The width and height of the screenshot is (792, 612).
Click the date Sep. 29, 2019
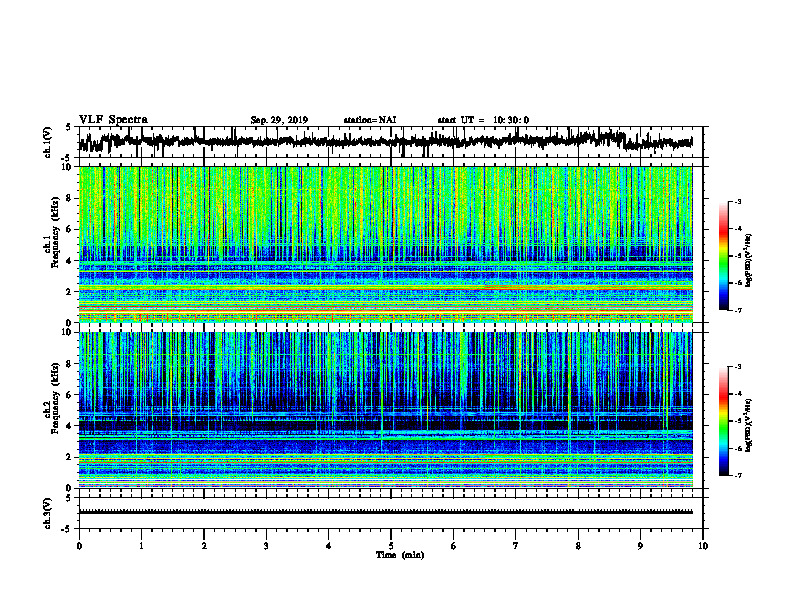(279, 120)
